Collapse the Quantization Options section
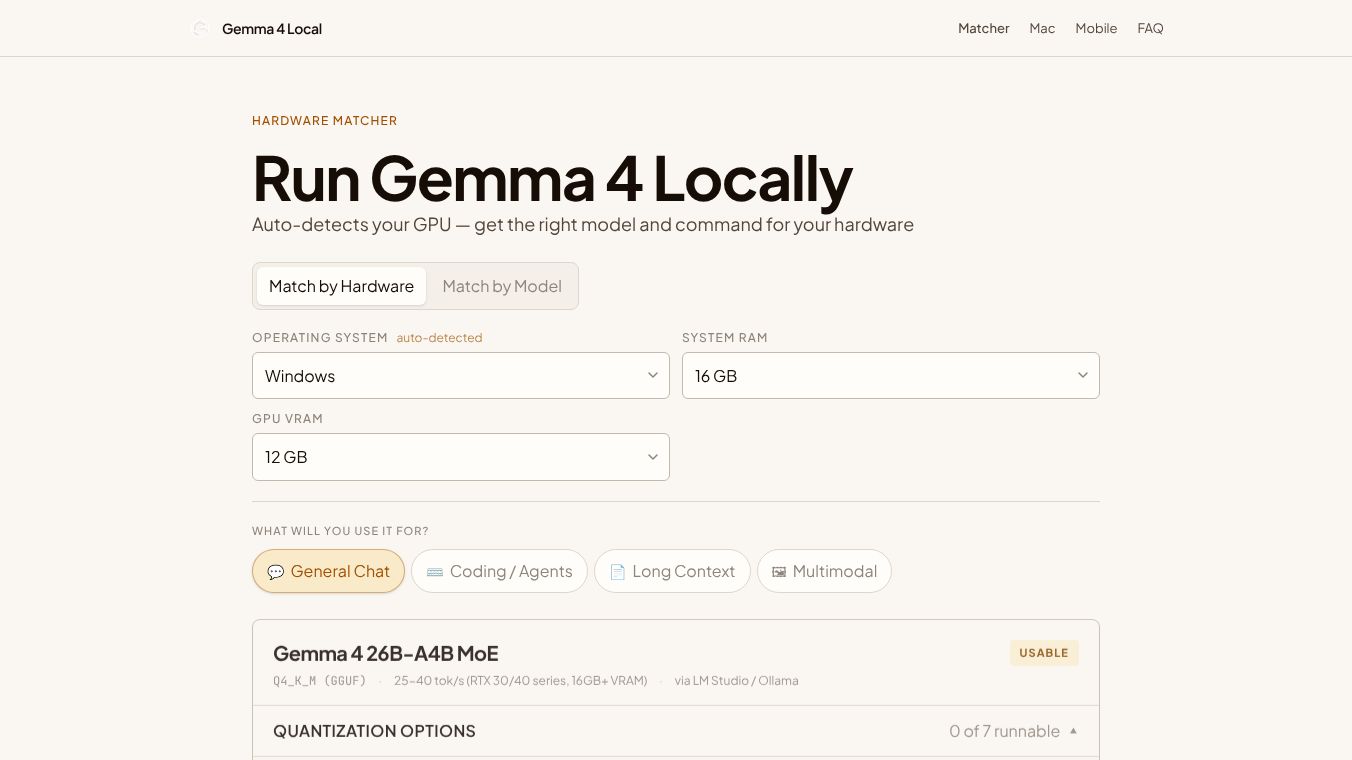 (1073, 731)
